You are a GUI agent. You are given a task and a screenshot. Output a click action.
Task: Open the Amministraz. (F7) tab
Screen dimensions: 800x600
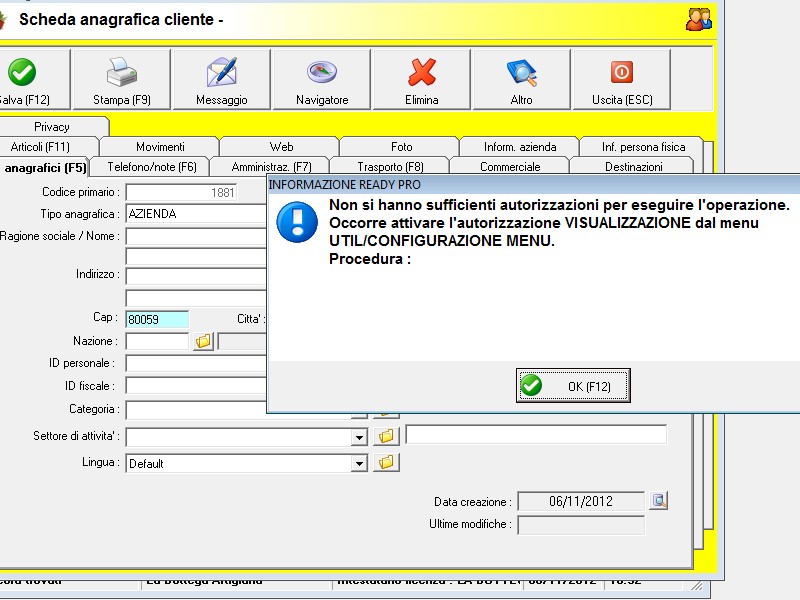[271, 167]
